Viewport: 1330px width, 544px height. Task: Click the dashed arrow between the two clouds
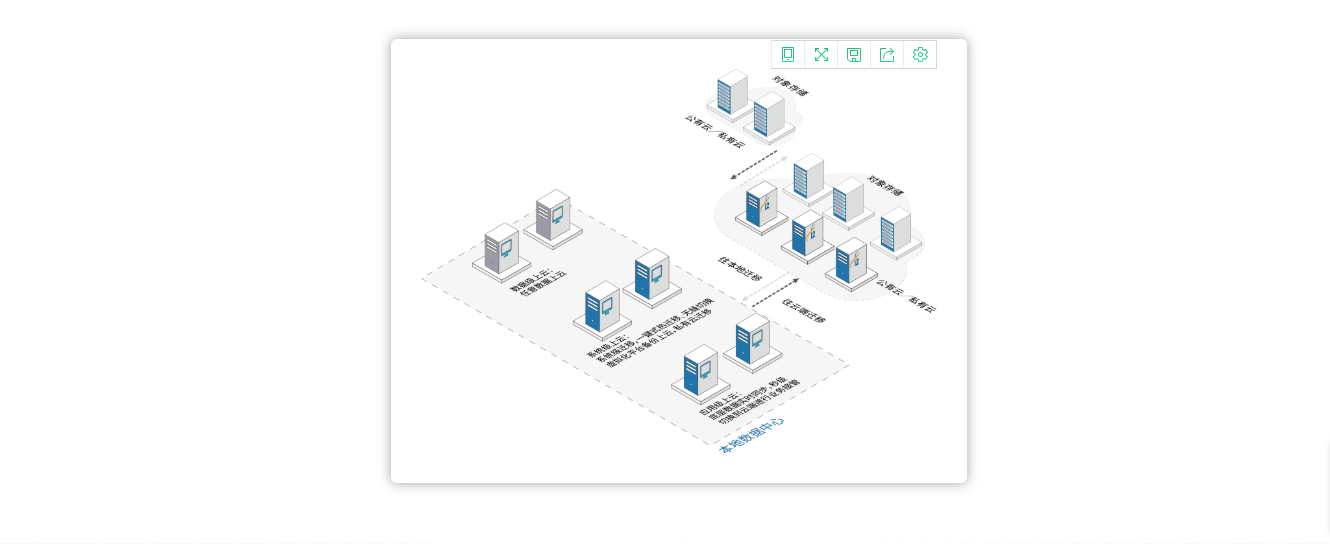pos(754,165)
